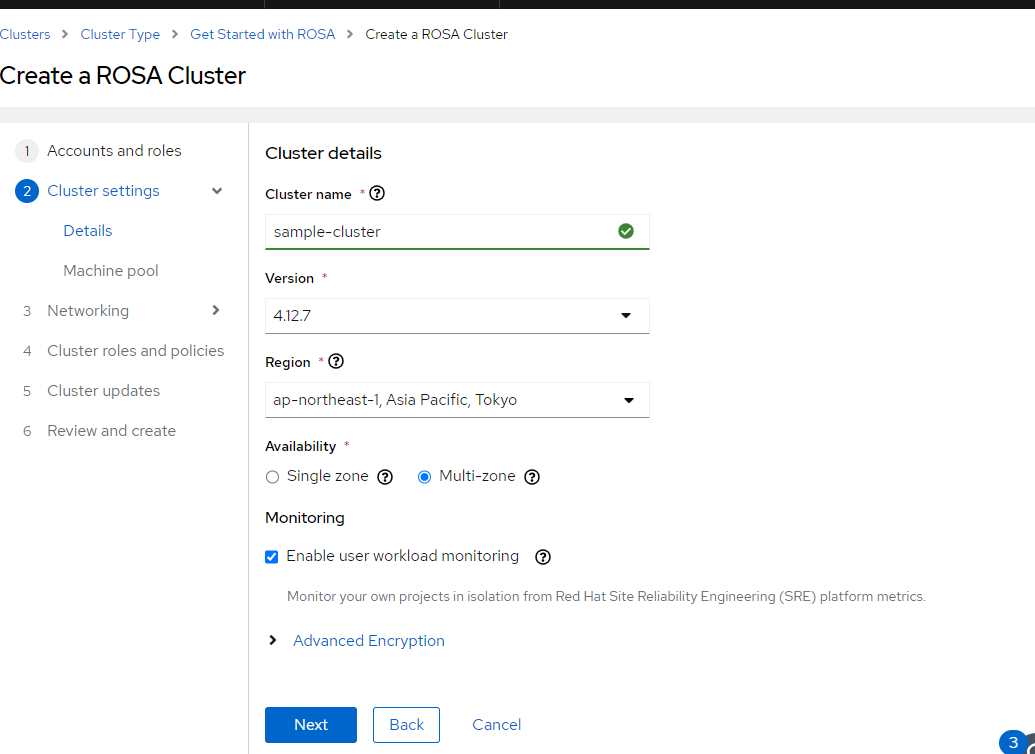Click Advanced Encryption link text
This screenshot has width=1035, height=754.
(x=368, y=640)
